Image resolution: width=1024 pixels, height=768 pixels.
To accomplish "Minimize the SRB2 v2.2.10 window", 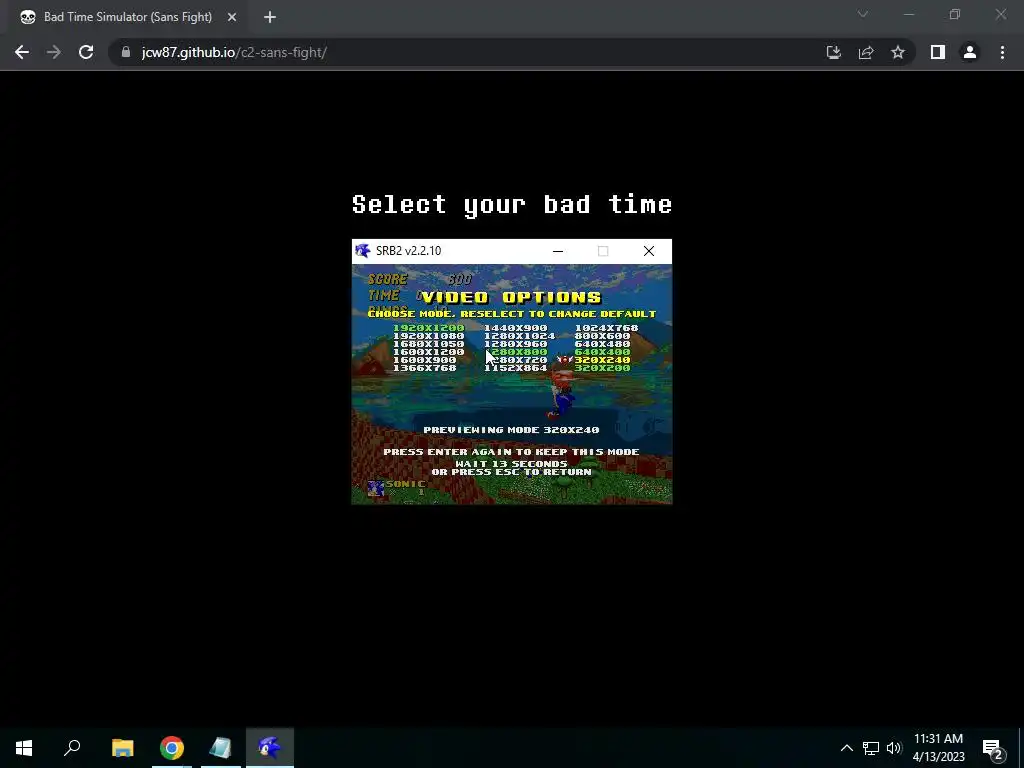I will tap(558, 251).
